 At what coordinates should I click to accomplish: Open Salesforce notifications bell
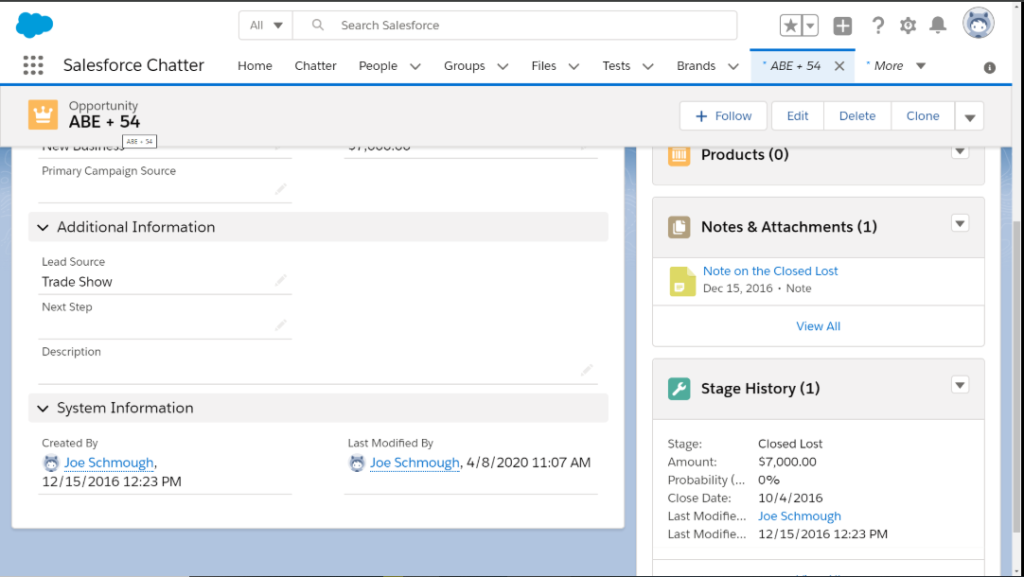(x=937, y=25)
